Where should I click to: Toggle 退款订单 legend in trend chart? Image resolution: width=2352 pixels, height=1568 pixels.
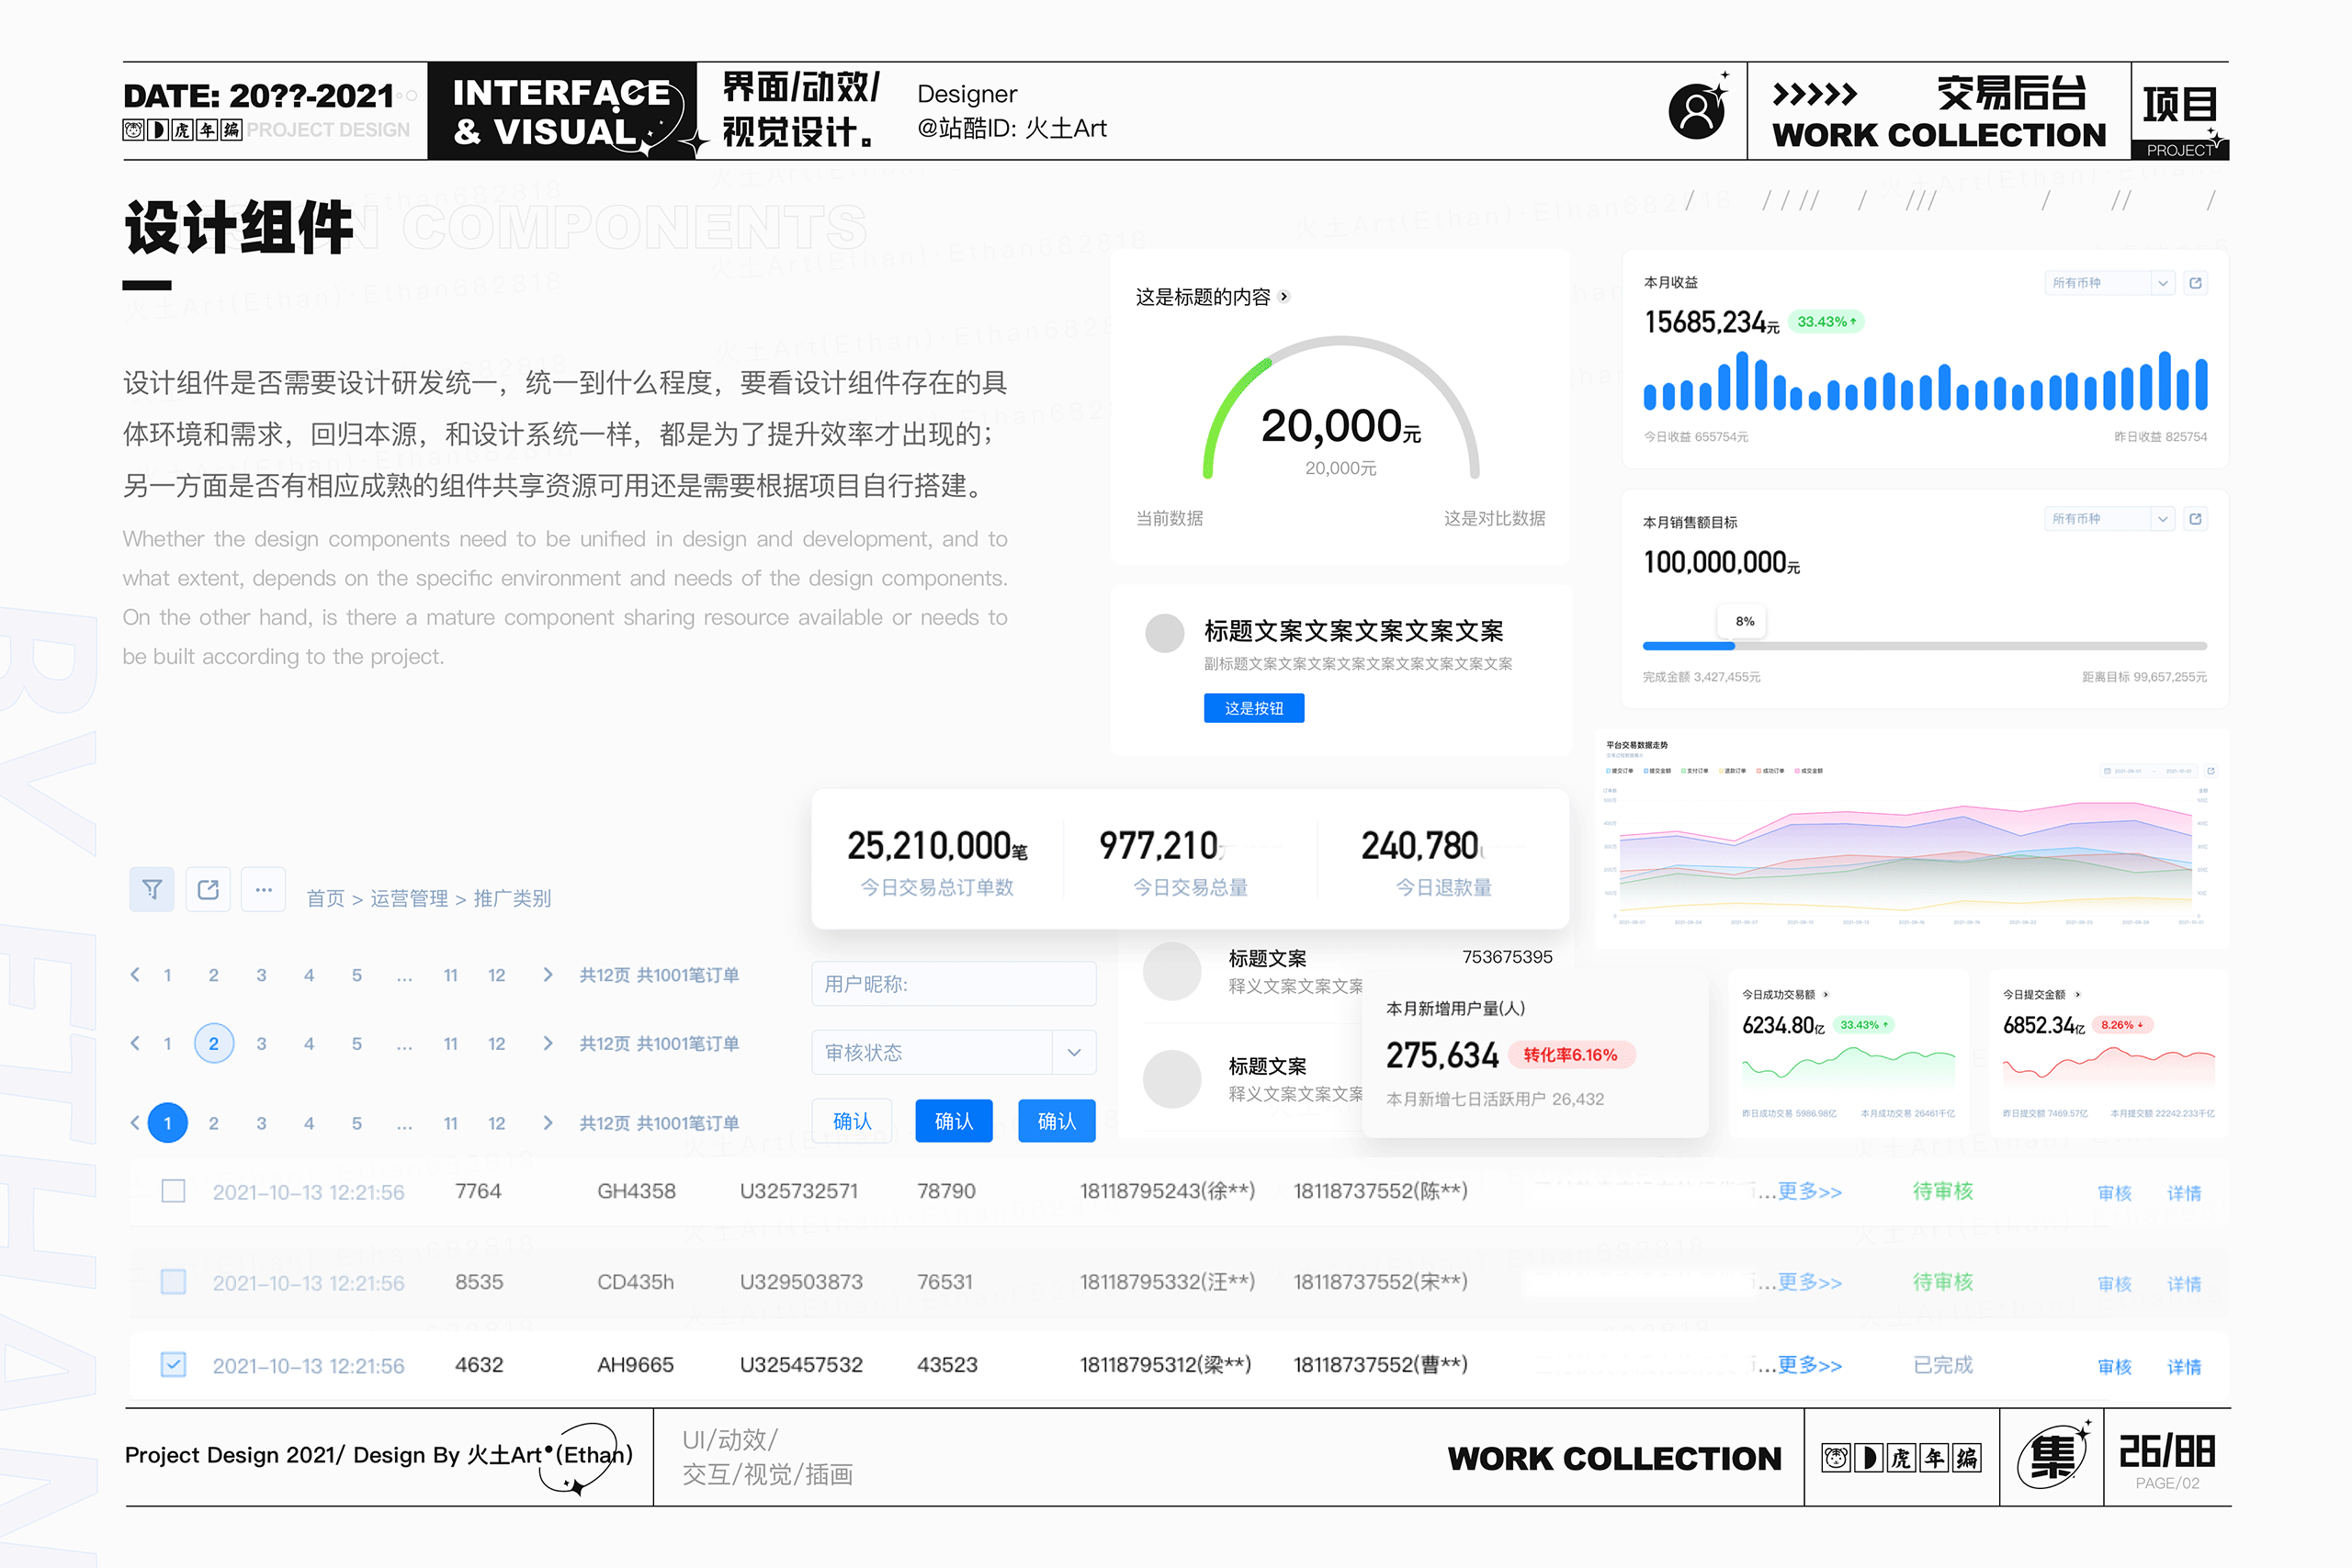click(1732, 771)
